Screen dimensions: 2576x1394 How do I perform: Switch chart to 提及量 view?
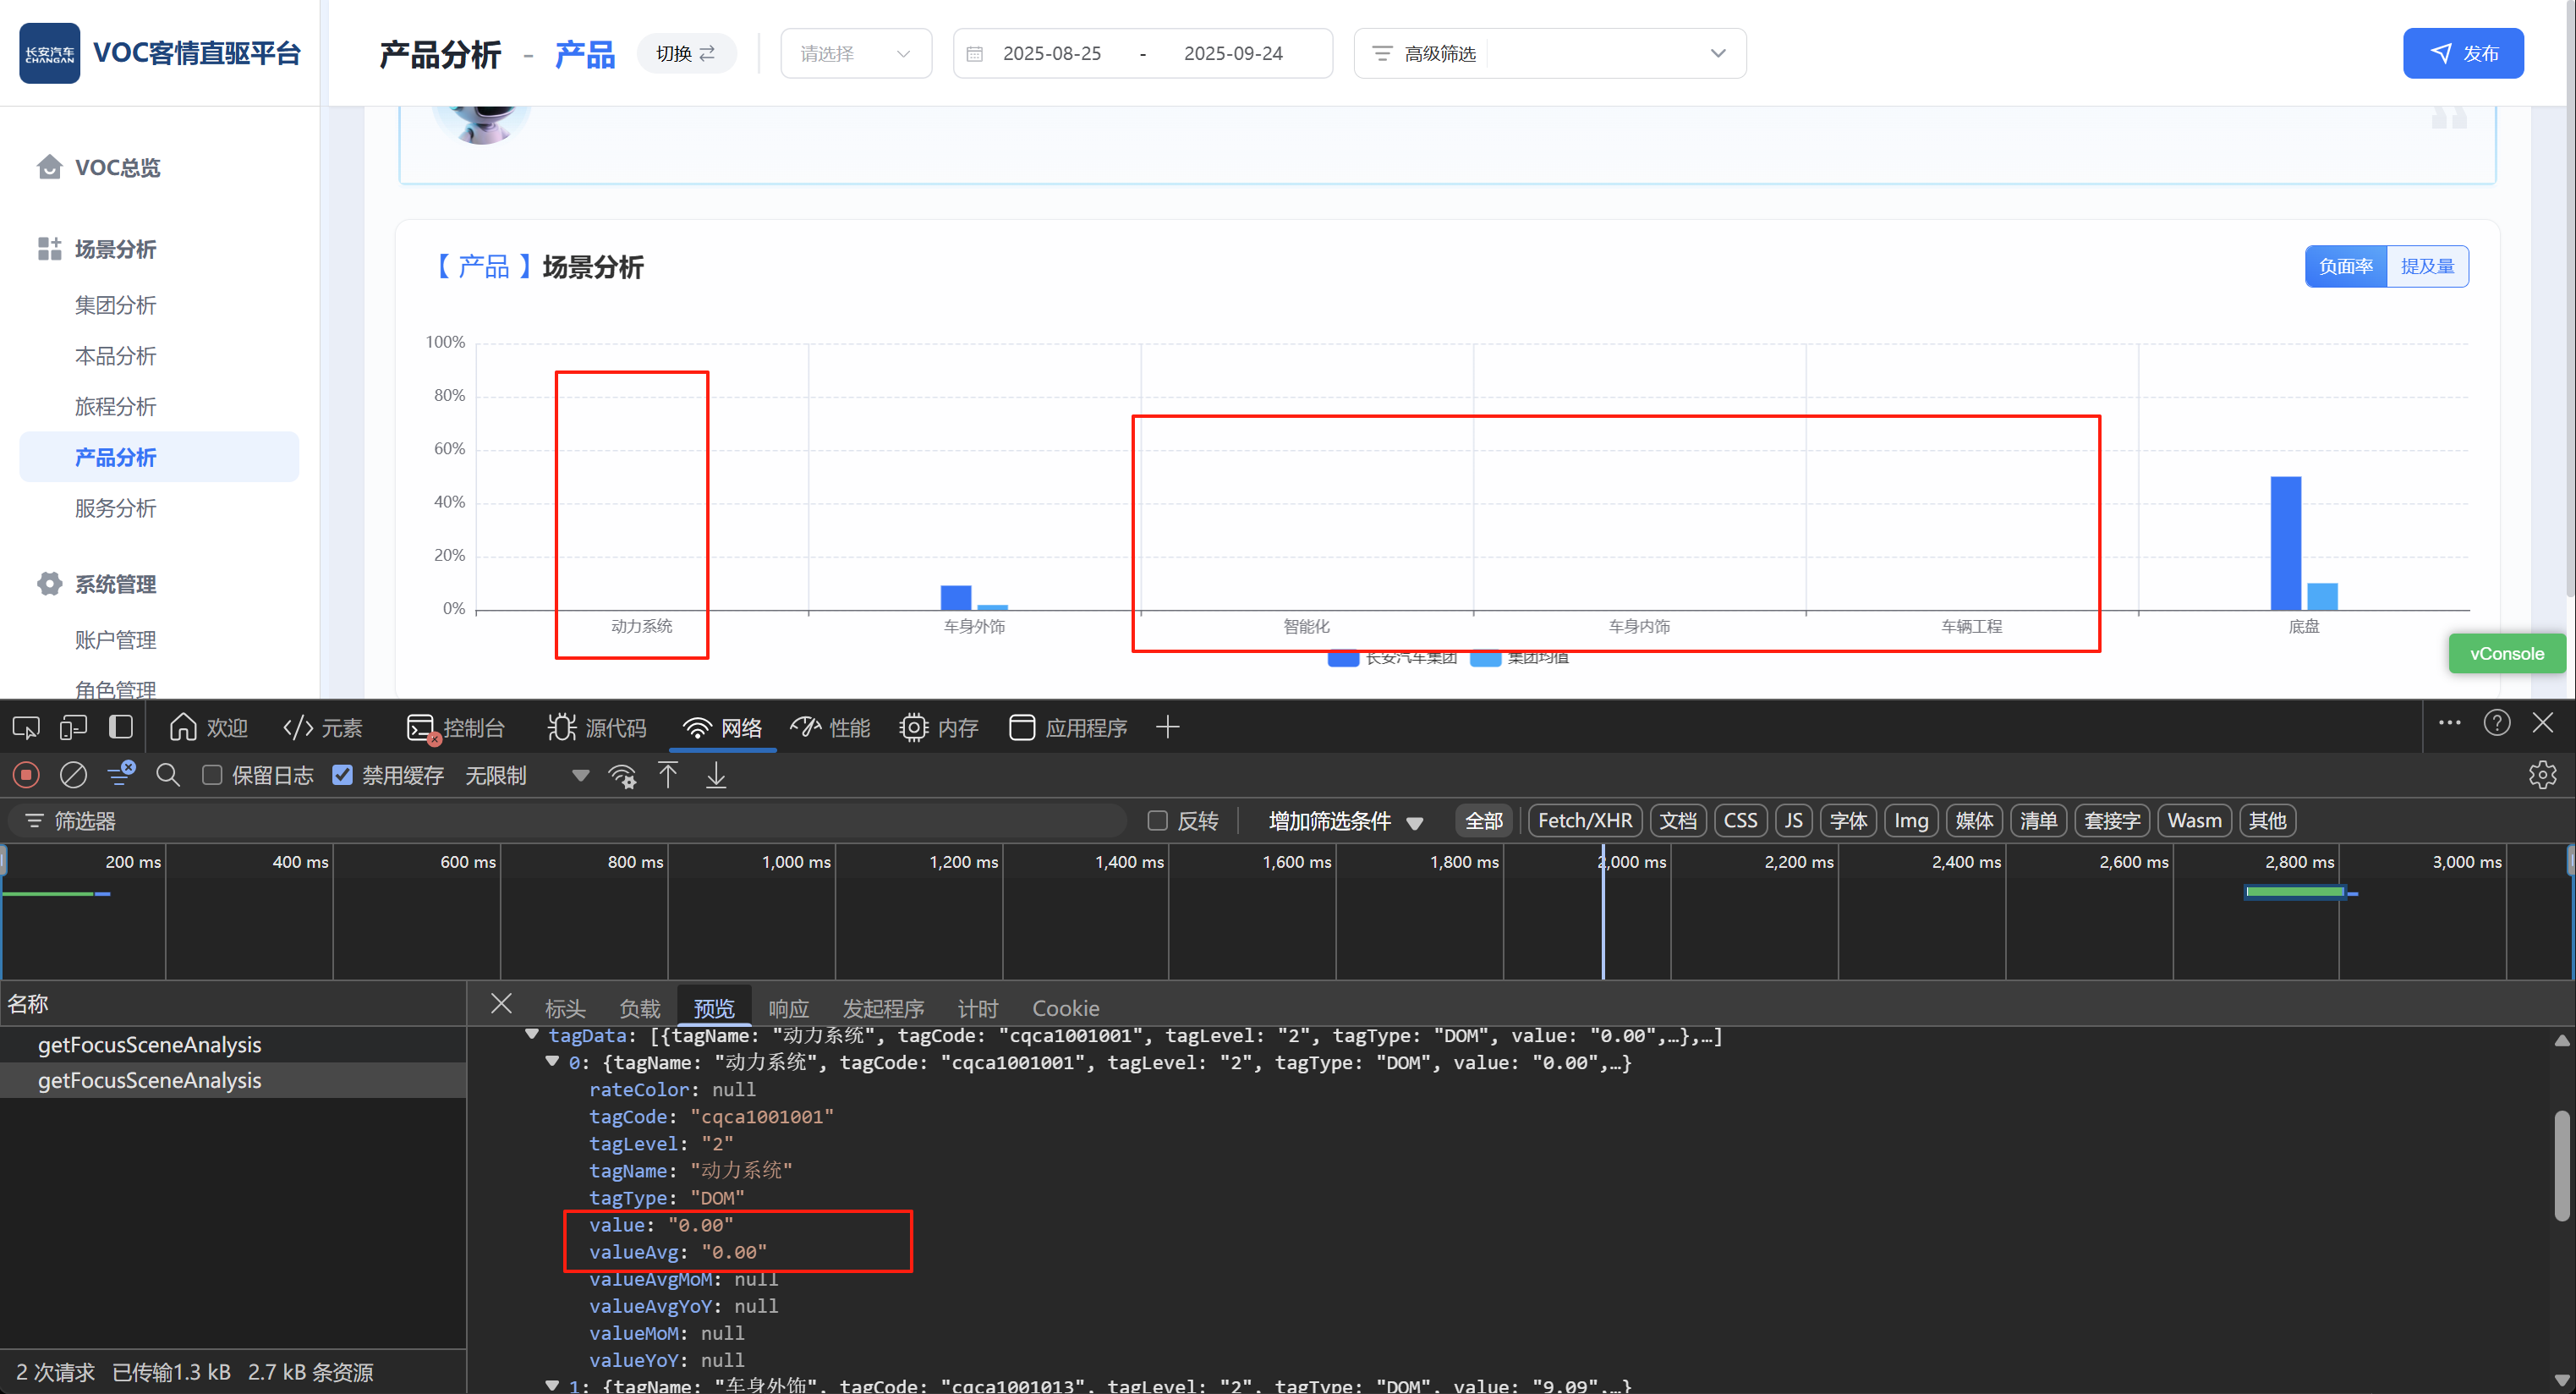(2427, 266)
